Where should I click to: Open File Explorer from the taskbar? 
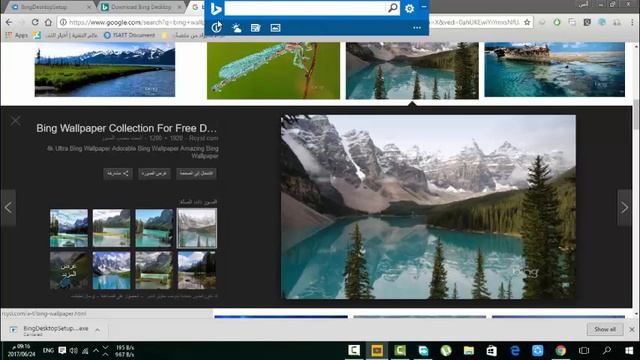[469, 351]
